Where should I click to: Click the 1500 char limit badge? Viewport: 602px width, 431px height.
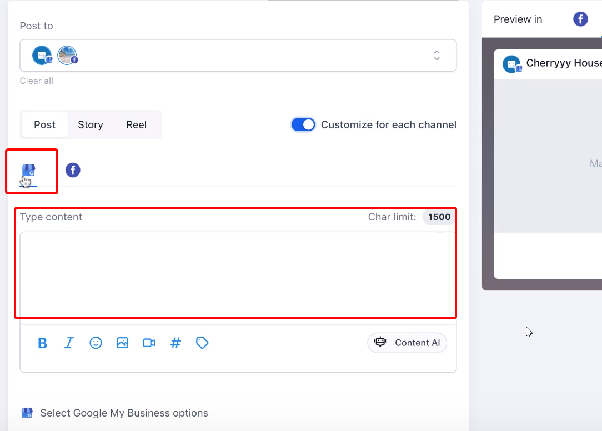point(439,217)
